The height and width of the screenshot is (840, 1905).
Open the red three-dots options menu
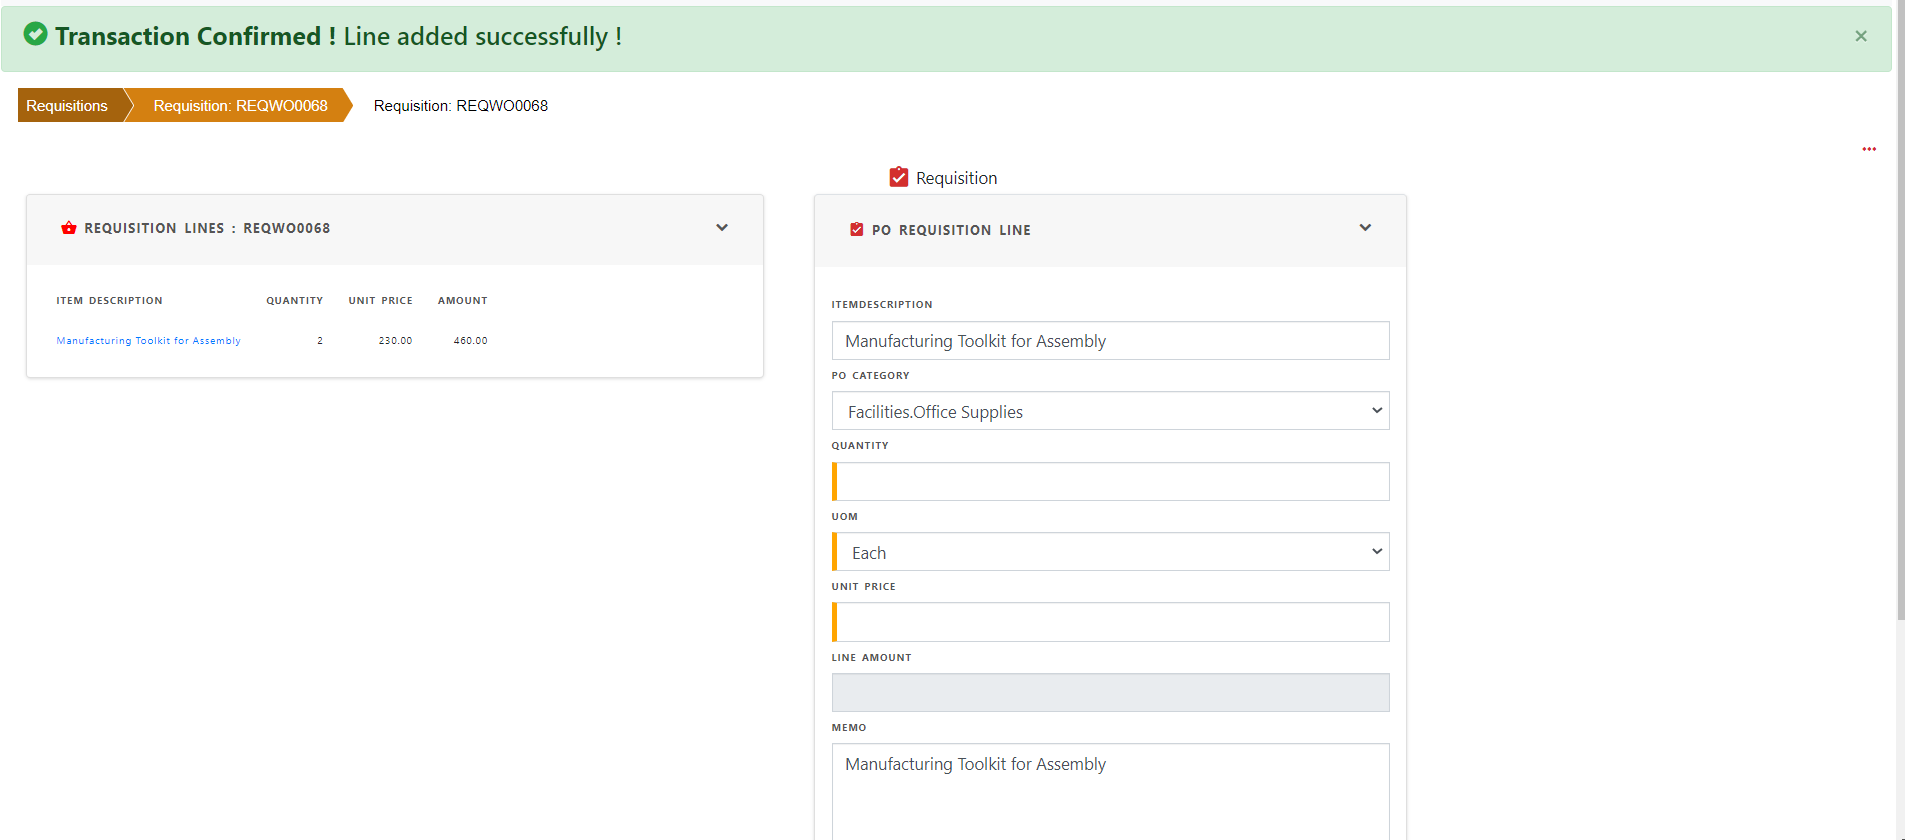pyautogui.click(x=1869, y=149)
